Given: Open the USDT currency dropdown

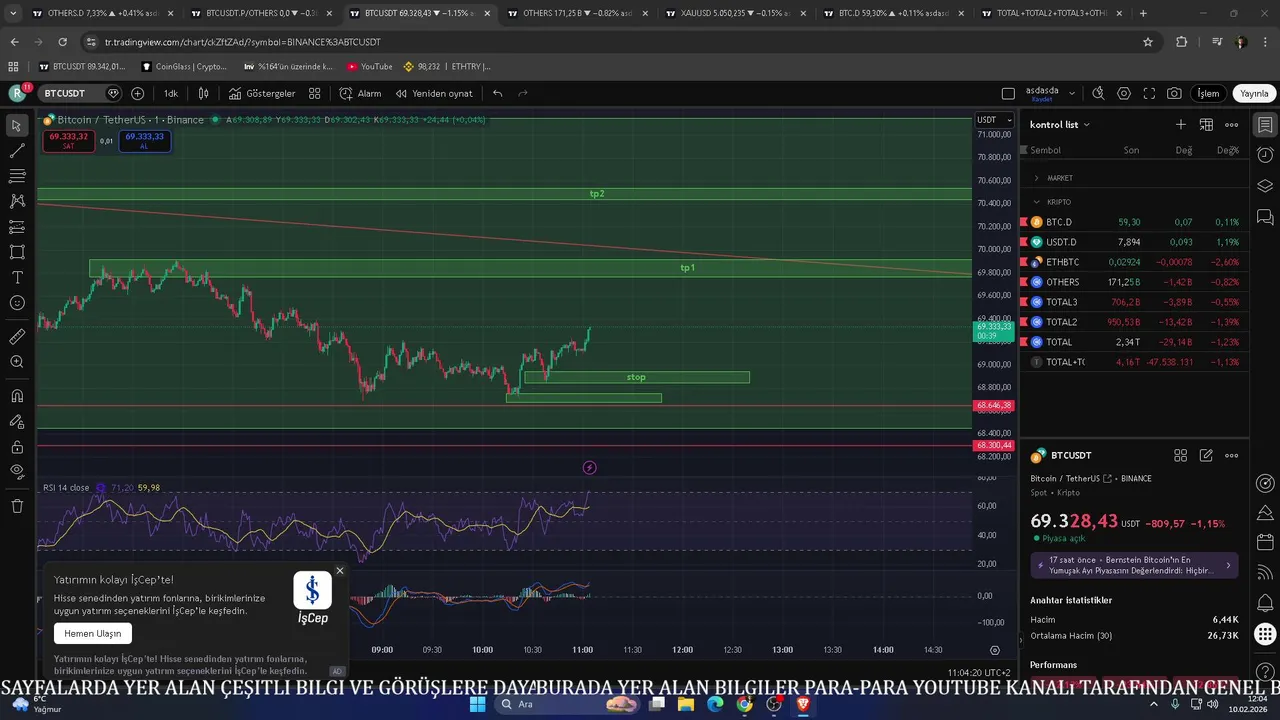Looking at the screenshot, I should 992,120.
